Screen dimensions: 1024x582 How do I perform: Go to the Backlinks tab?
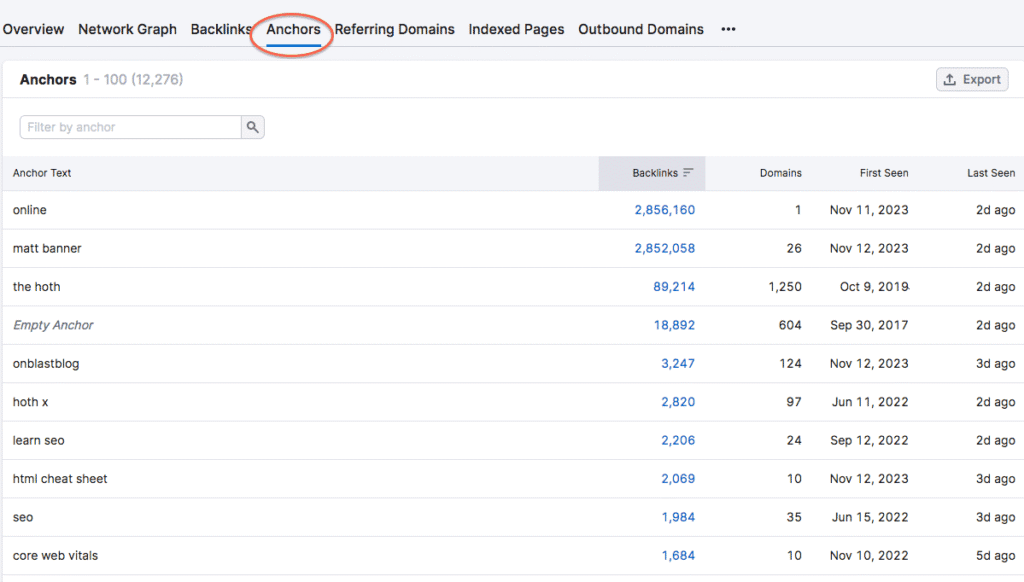221,30
